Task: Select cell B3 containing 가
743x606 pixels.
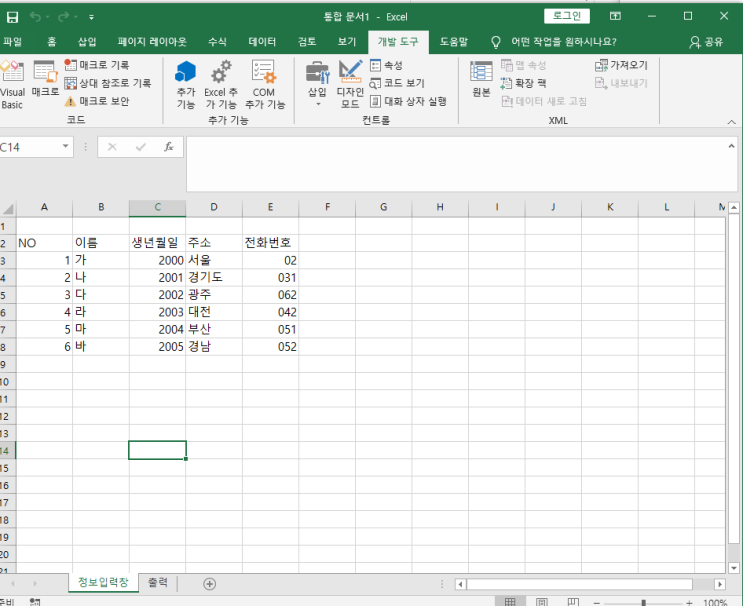Action: [100, 260]
